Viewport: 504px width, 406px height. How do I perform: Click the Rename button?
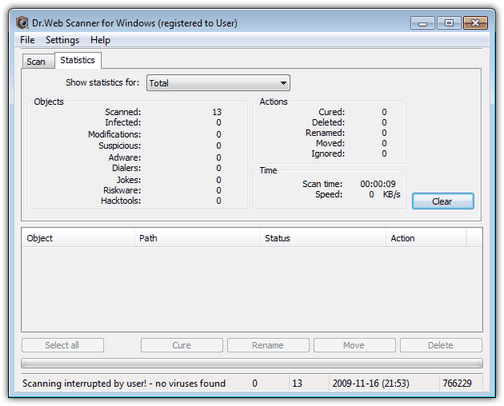pyautogui.click(x=268, y=345)
